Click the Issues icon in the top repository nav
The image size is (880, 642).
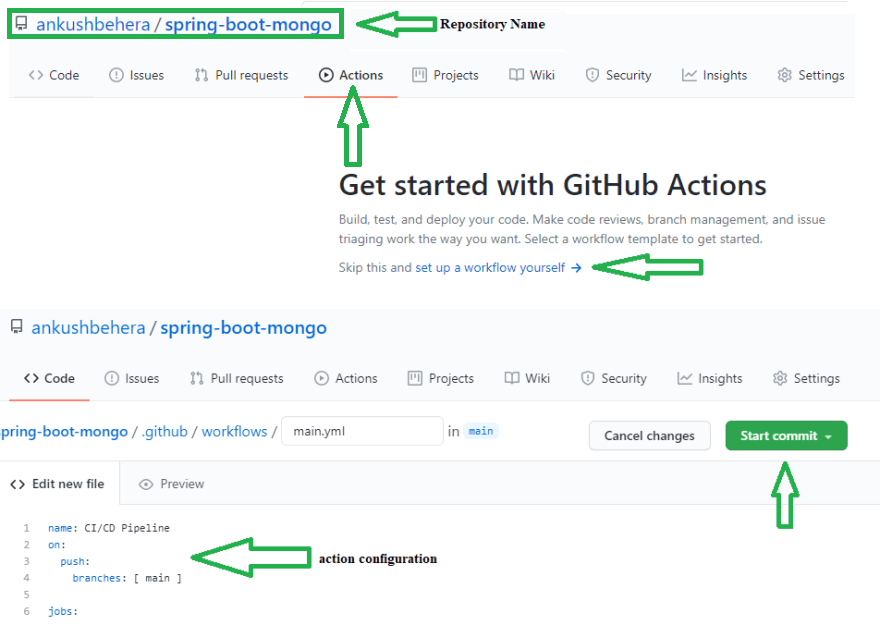click(116, 75)
